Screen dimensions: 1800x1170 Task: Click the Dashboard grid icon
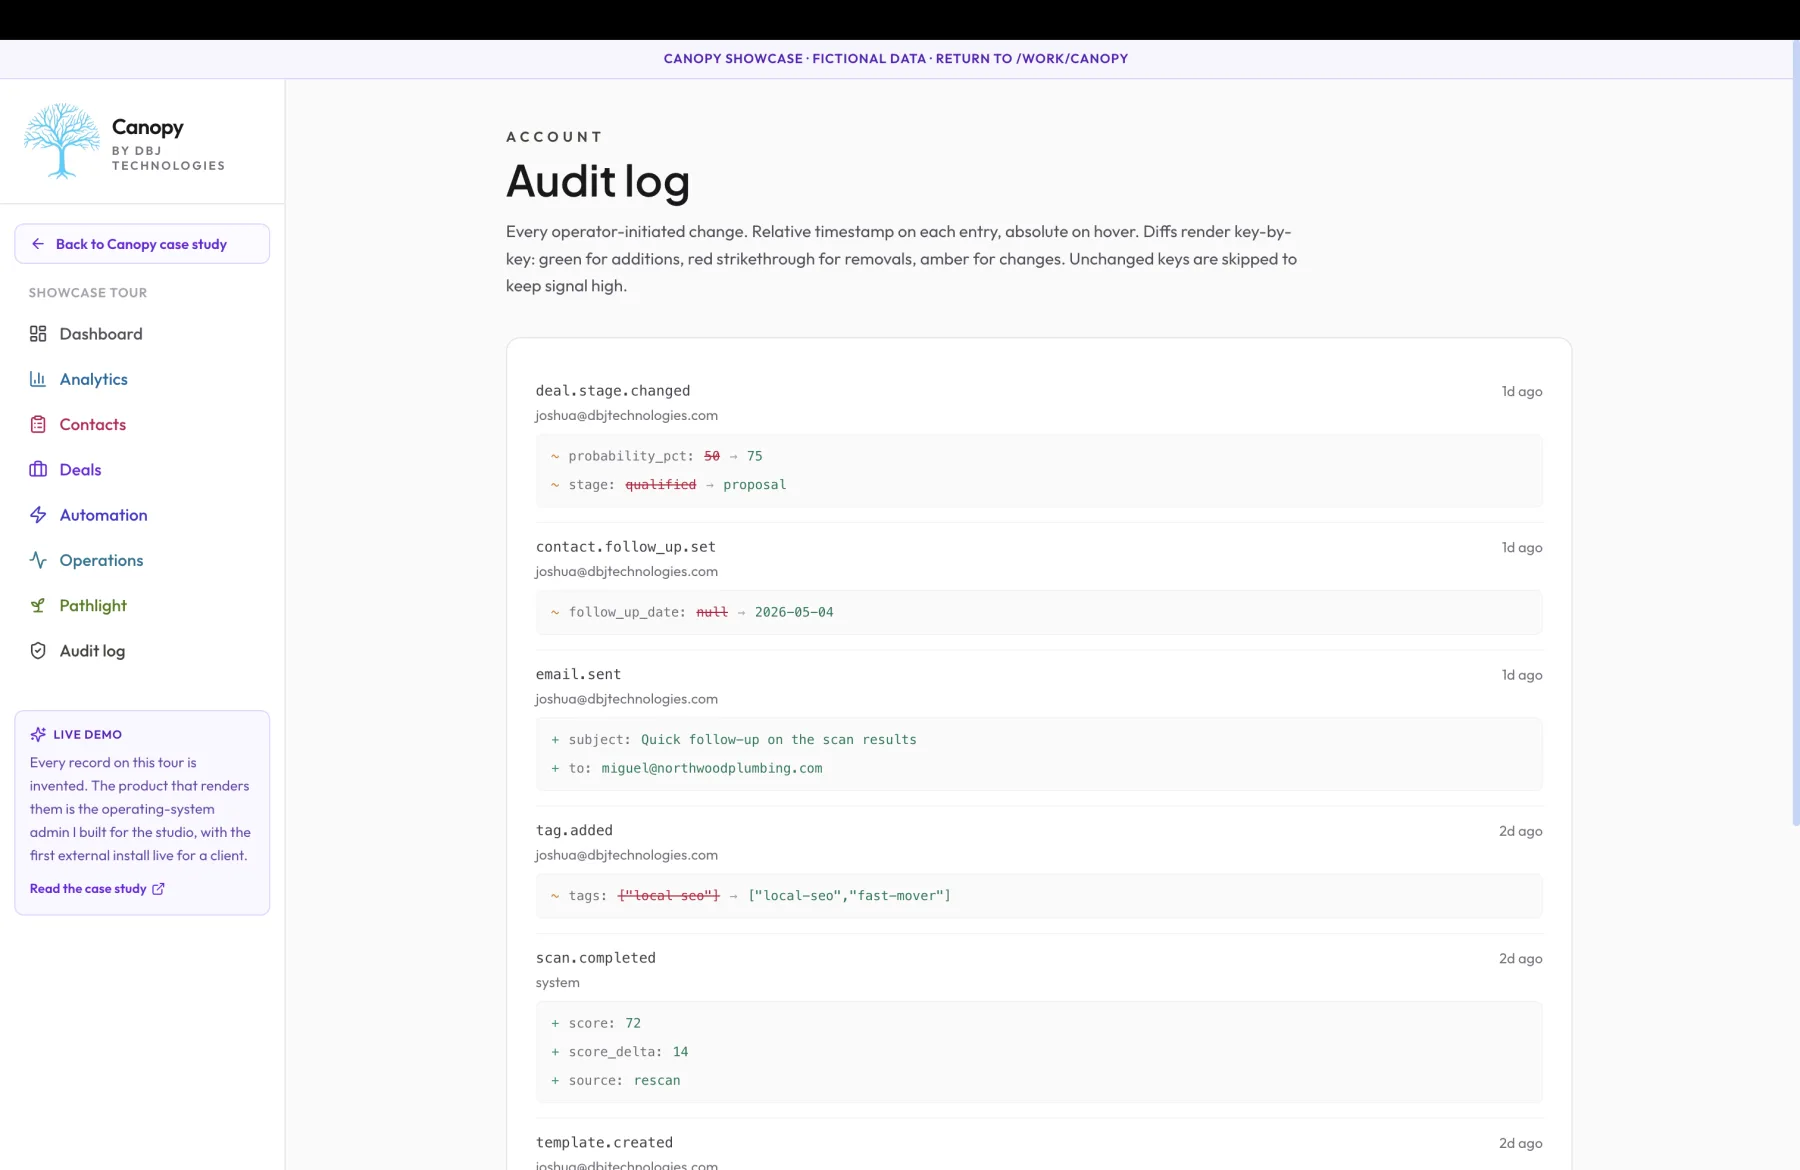coord(38,334)
